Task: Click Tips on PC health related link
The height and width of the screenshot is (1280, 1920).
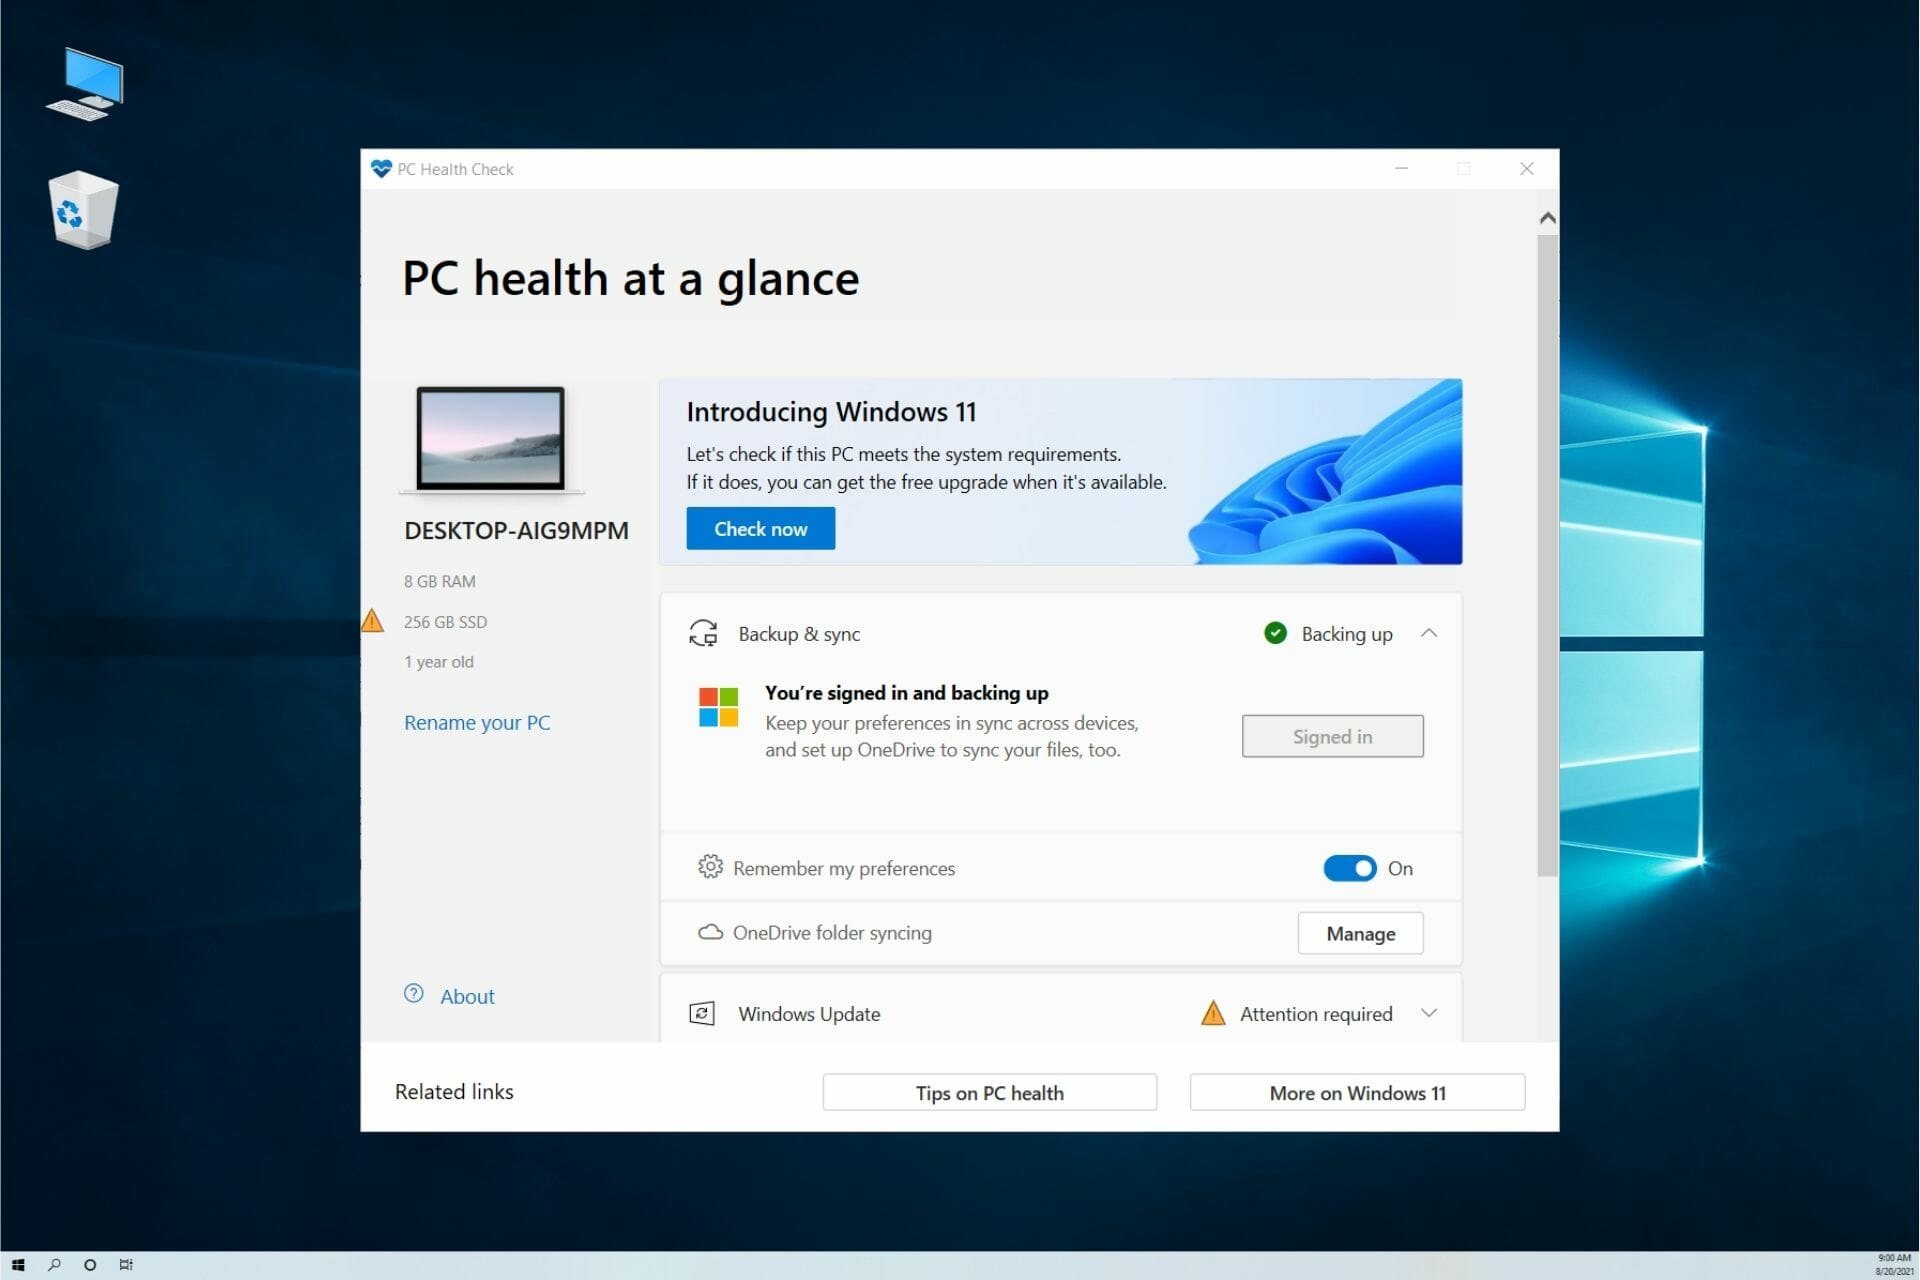Action: [989, 1091]
